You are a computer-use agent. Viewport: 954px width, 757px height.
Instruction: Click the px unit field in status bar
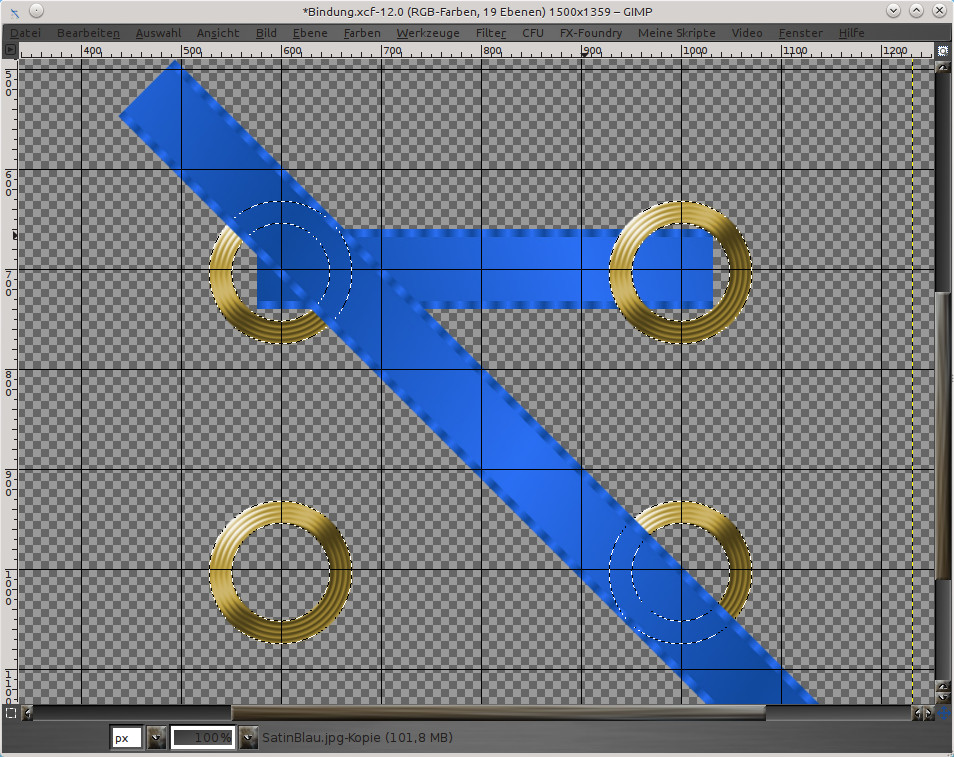pos(126,738)
